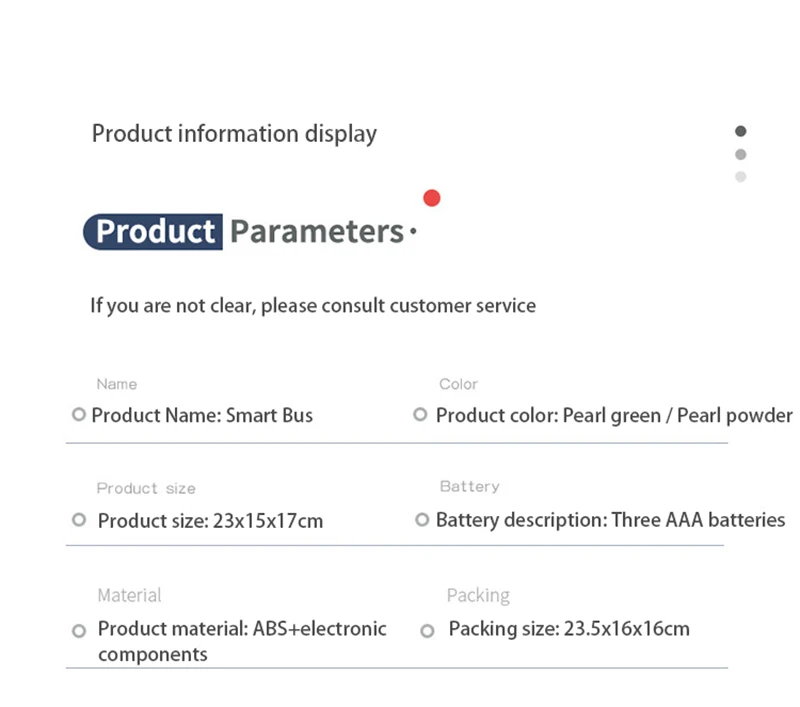Click the blue Product badge
800x707 pixels.
(x=153, y=232)
